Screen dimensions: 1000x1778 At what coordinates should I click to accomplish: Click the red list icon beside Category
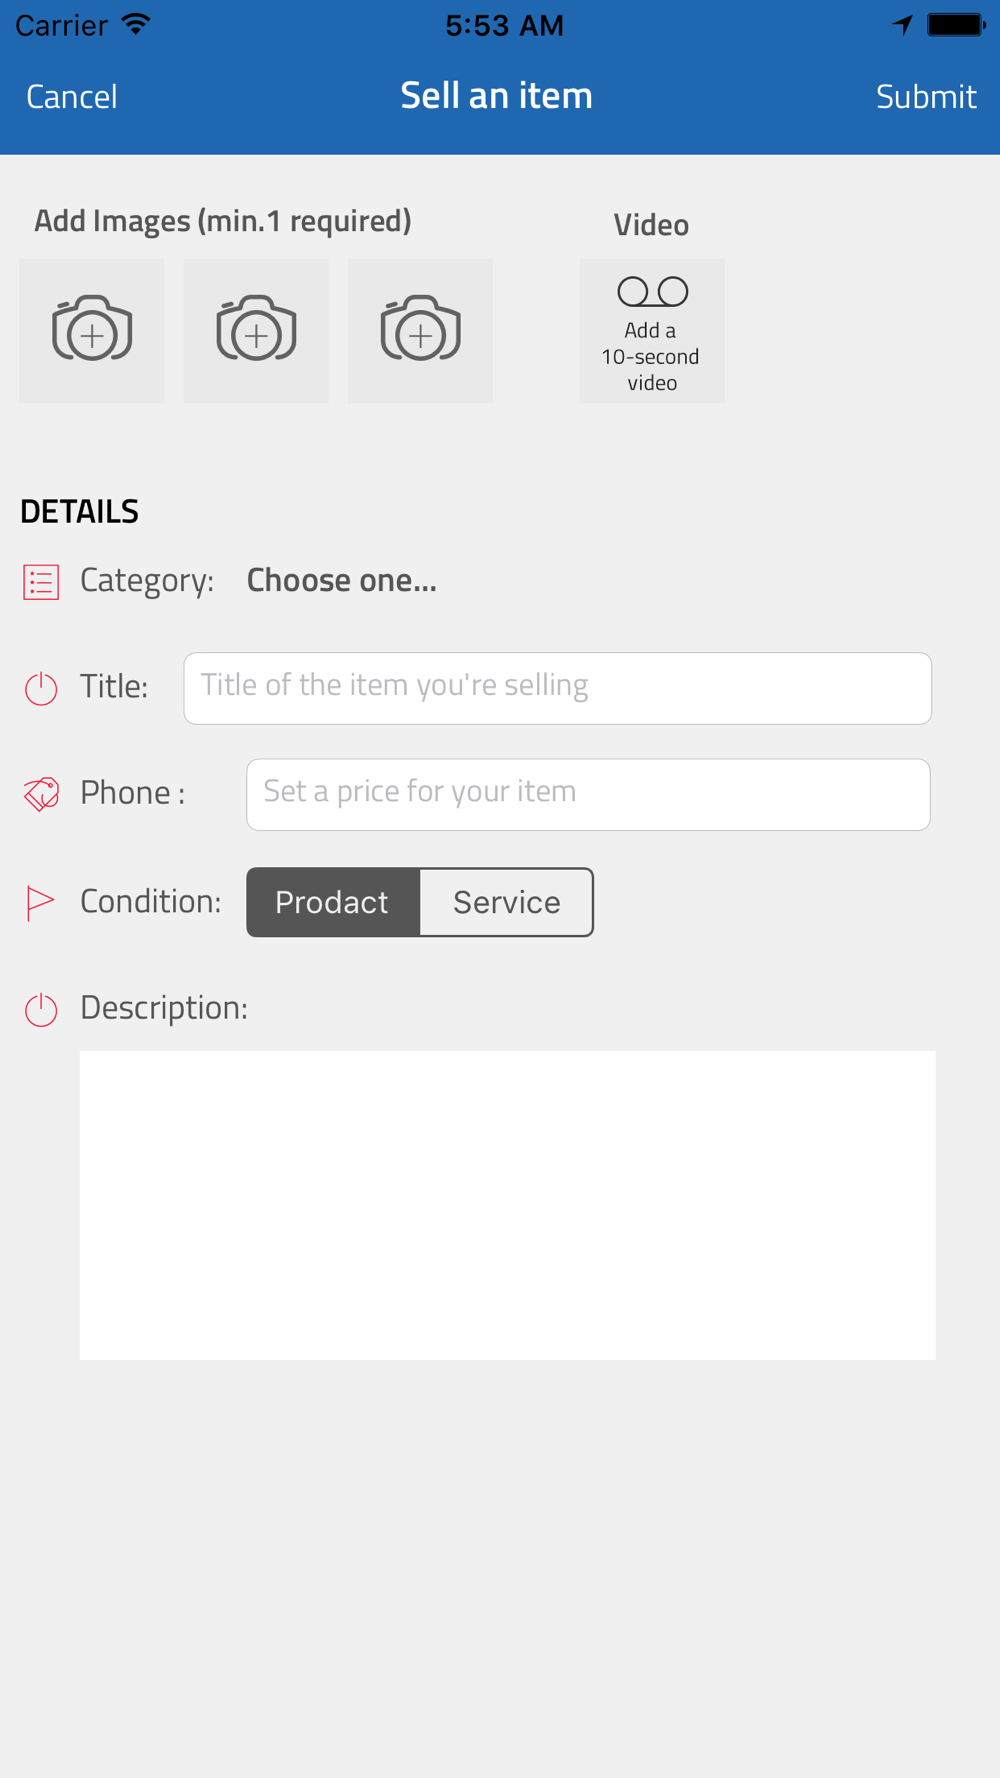(x=41, y=582)
